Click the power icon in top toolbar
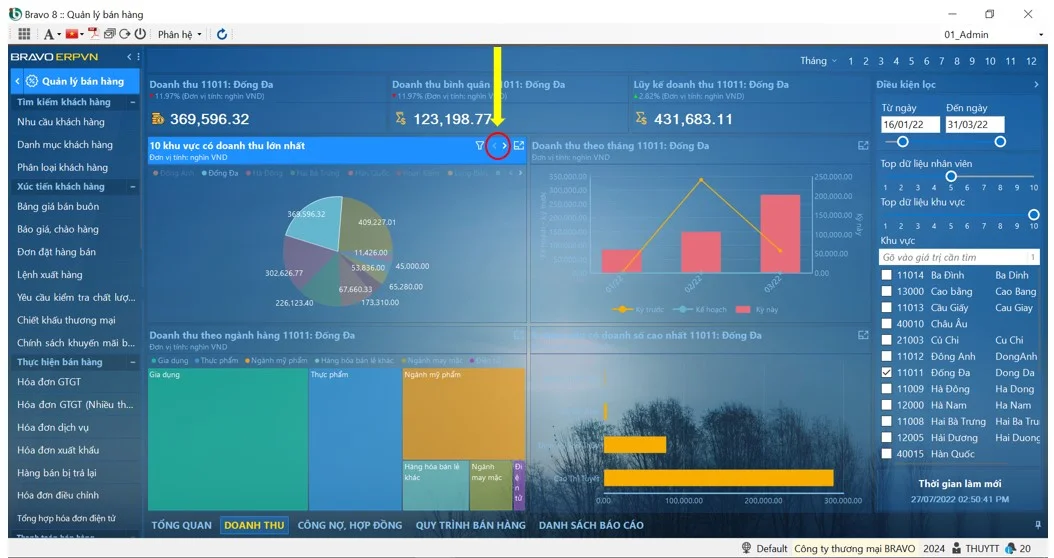The width and height of the screenshot is (1054, 558). point(140,34)
